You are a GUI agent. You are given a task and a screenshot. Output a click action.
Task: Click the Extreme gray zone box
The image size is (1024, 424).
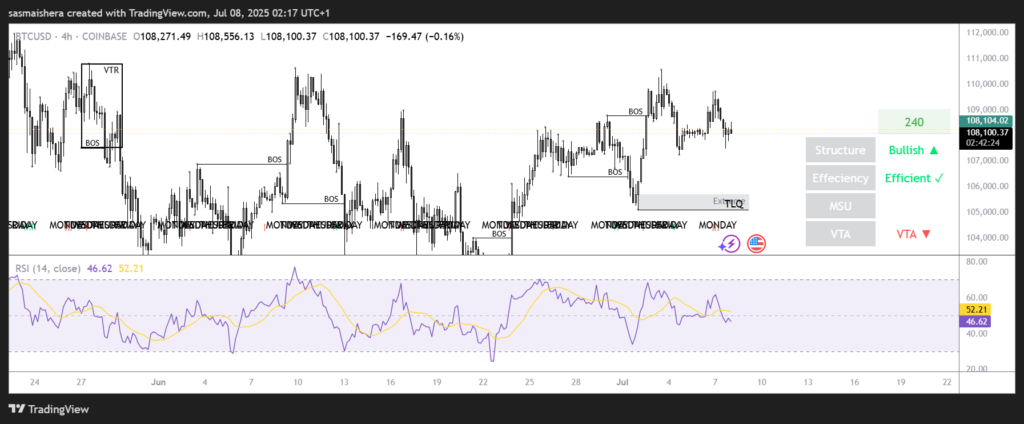pyautogui.click(x=694, y=202)
